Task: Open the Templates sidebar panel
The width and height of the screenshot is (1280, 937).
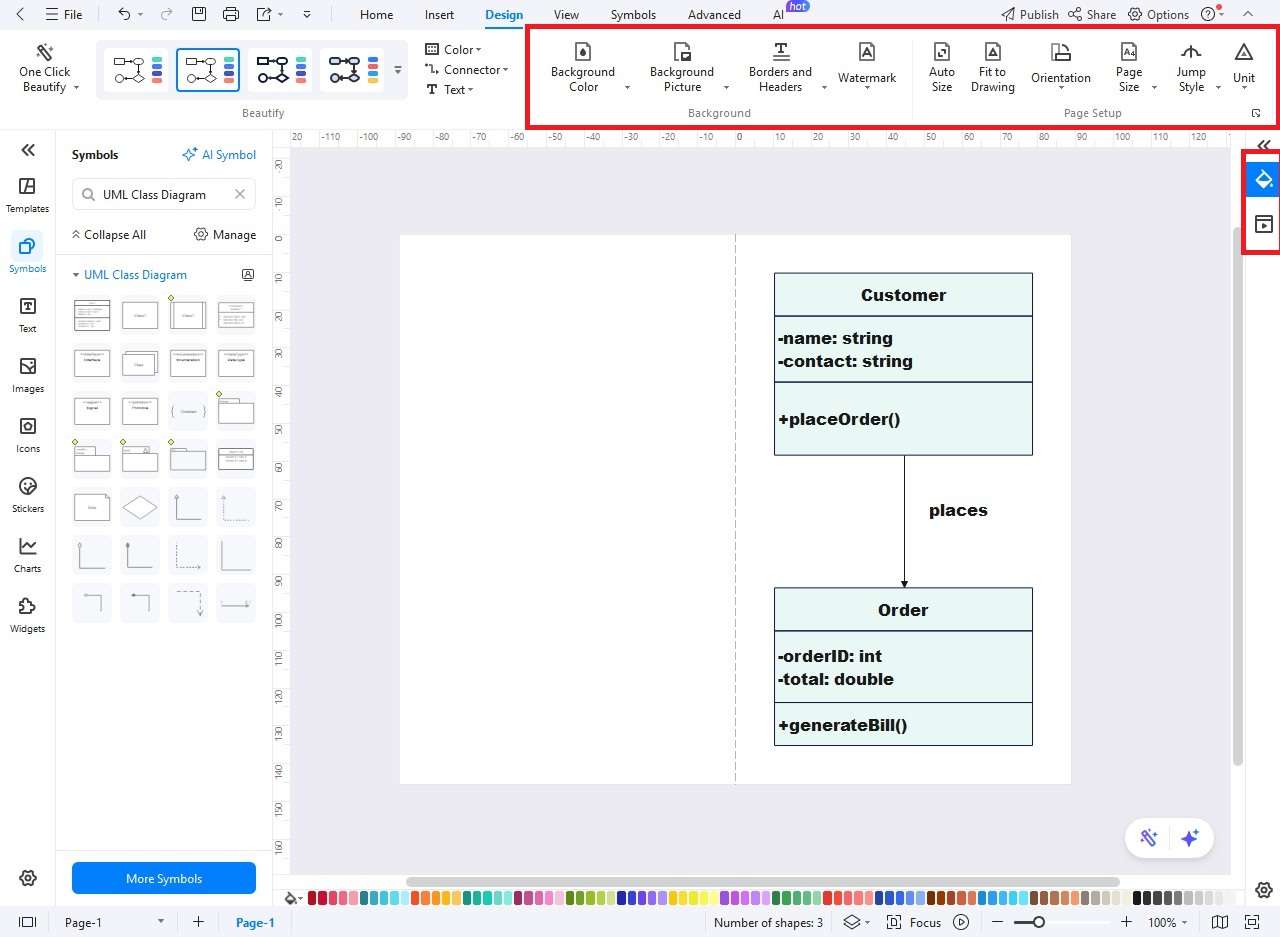Action: (x=28, y=195)
